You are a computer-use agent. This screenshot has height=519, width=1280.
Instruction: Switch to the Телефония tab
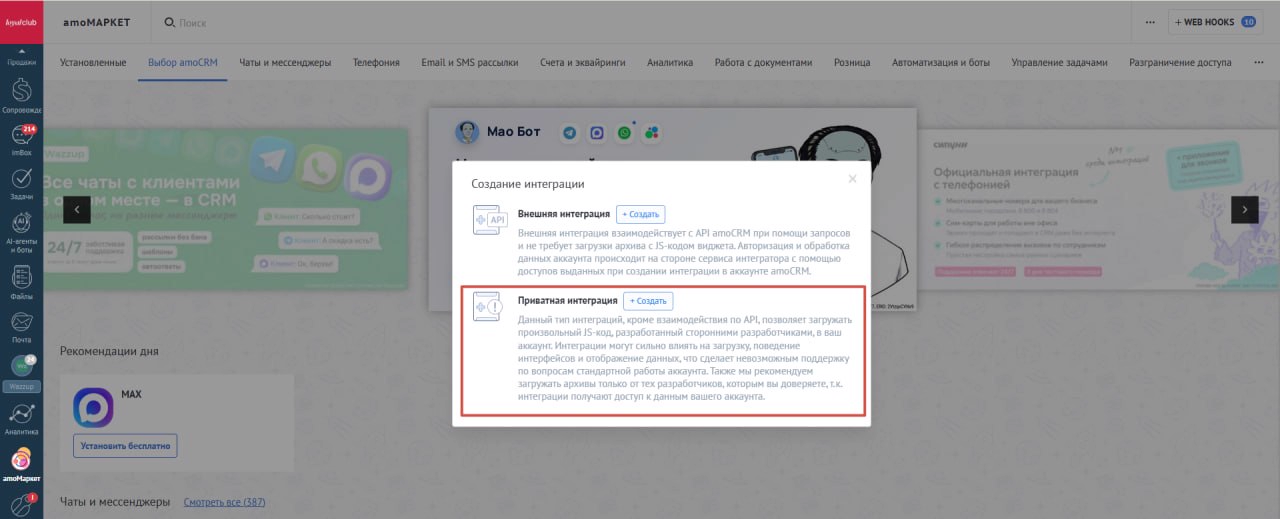pyautogui.click(x=376, y=62)
